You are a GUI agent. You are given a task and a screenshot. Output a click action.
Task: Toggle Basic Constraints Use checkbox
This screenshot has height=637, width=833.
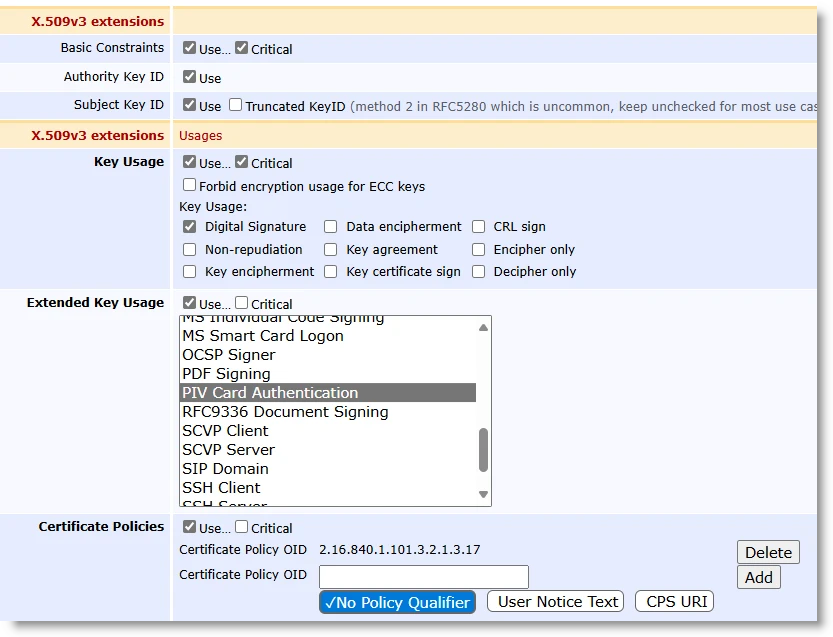(189, 48)
